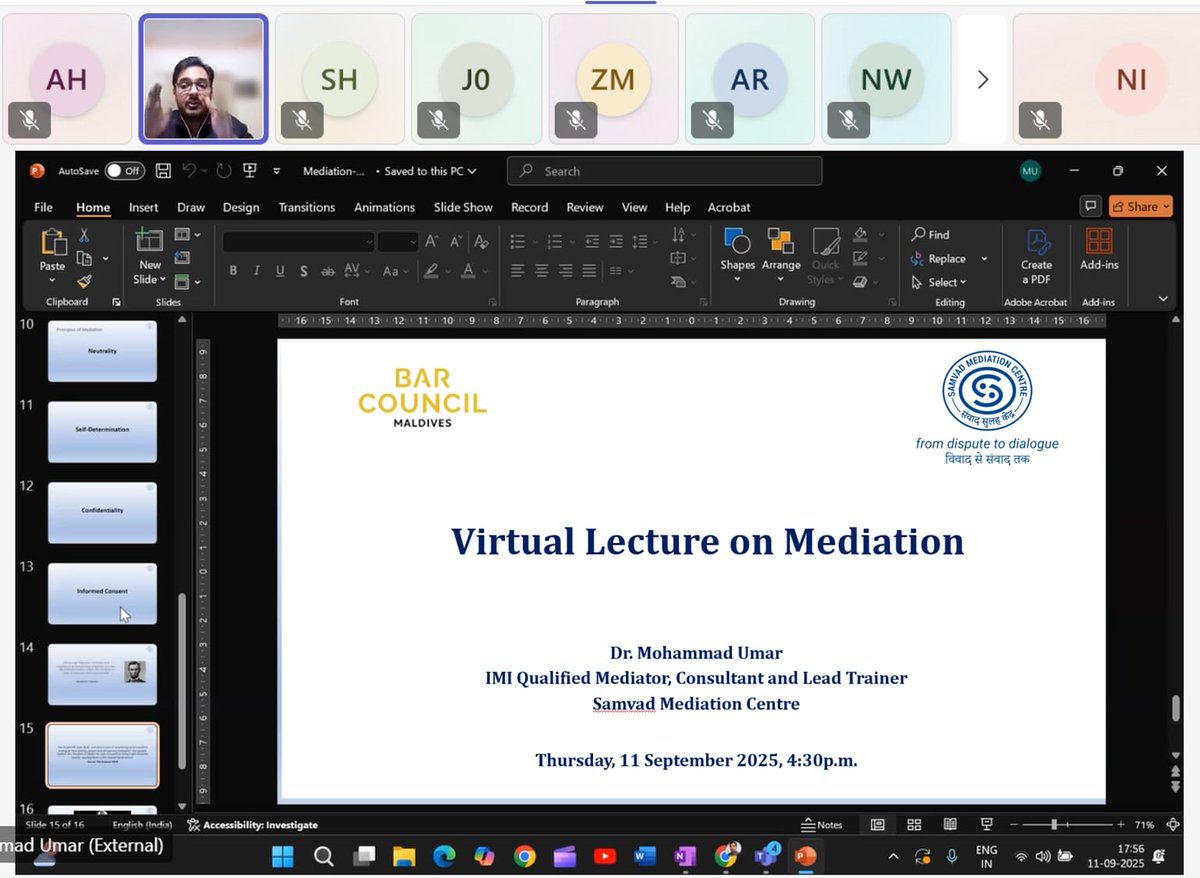Open the Change Case Aa dropdown

[x=394, y=271]
